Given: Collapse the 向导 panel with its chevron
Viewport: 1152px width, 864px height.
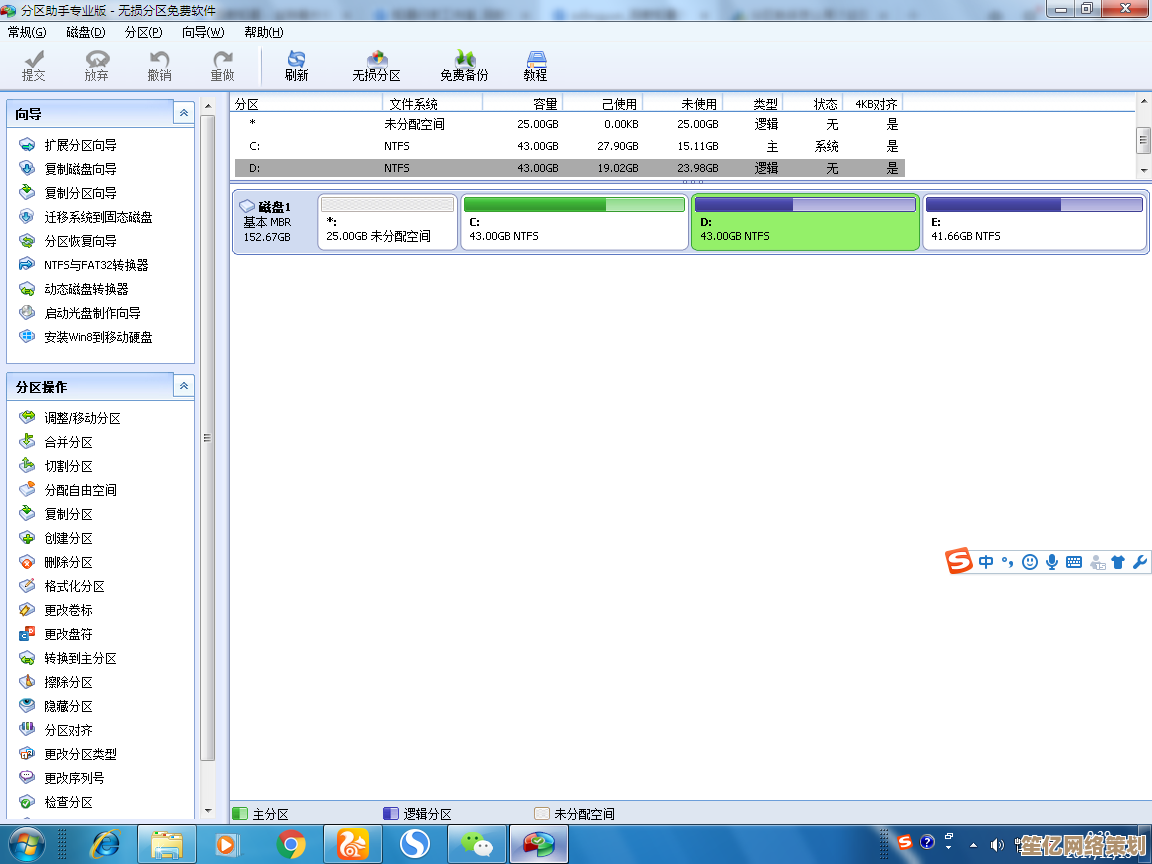Looking at the screenshot, I should (183, 113).
